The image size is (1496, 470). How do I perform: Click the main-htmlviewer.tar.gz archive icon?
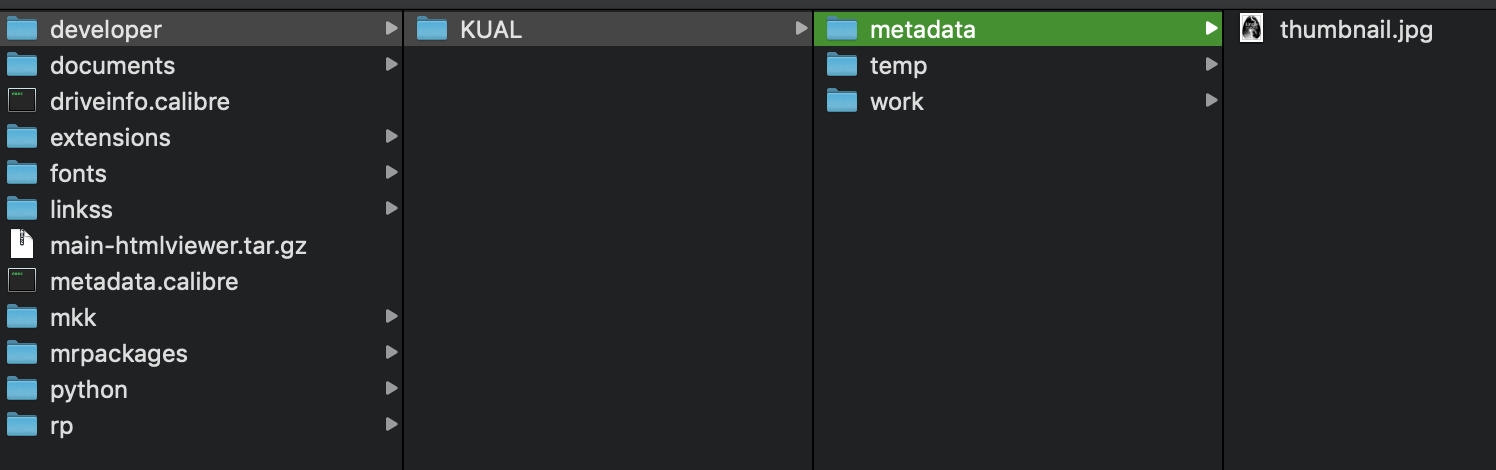[22, 245]
